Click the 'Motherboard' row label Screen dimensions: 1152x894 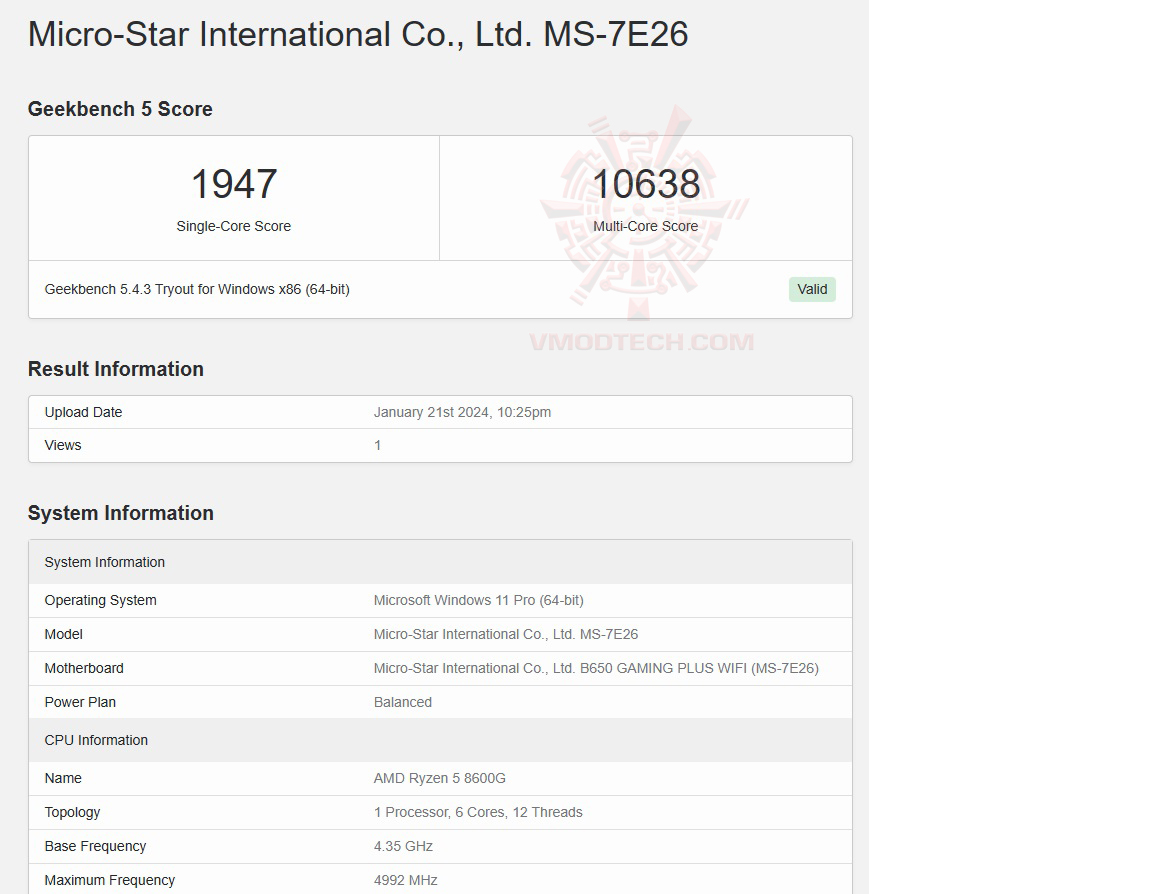tap(84, 668)
